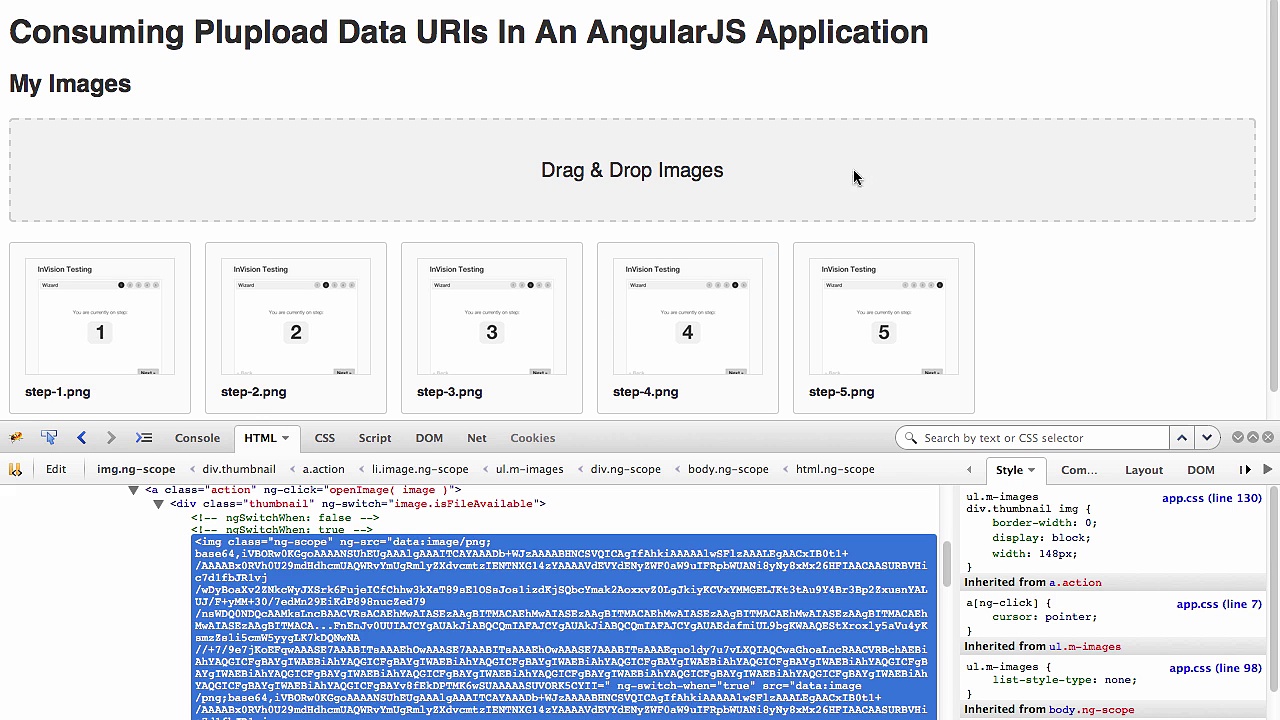
Task: Jump to previous search result arrow
Action: 1182,438
